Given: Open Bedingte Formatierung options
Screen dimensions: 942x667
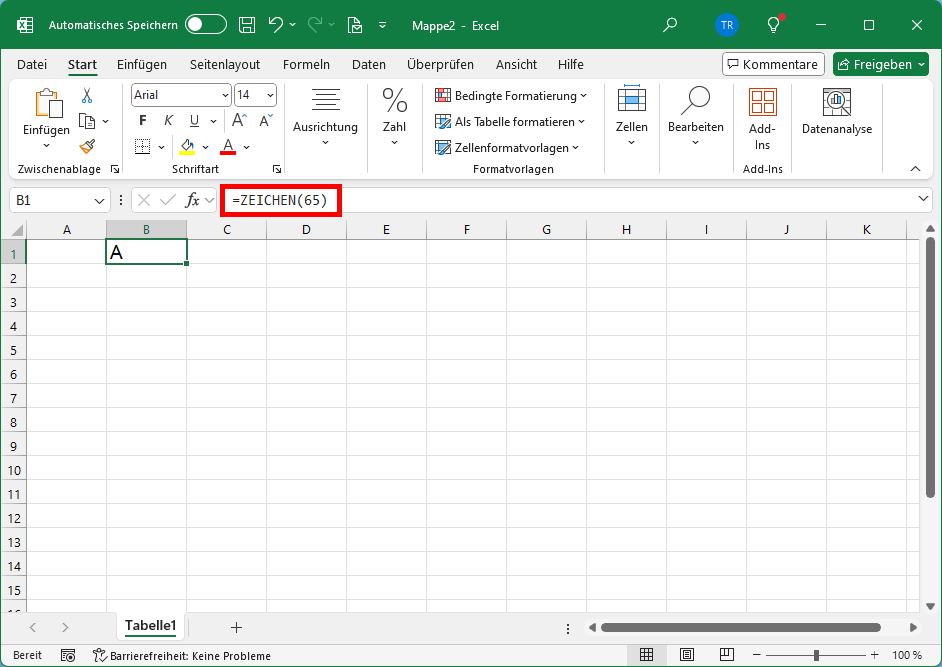Looking at the screenshot, I should 511,96.
